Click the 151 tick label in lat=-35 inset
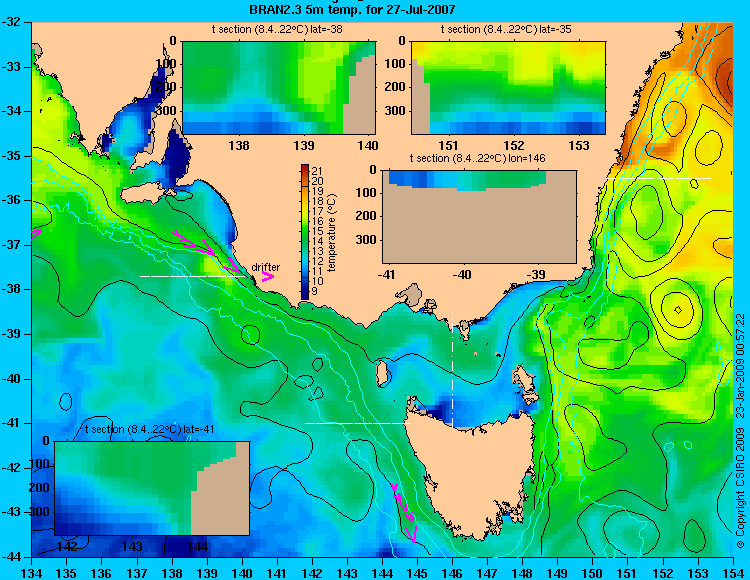The image size is (750, 580). (x=449, y=145)
